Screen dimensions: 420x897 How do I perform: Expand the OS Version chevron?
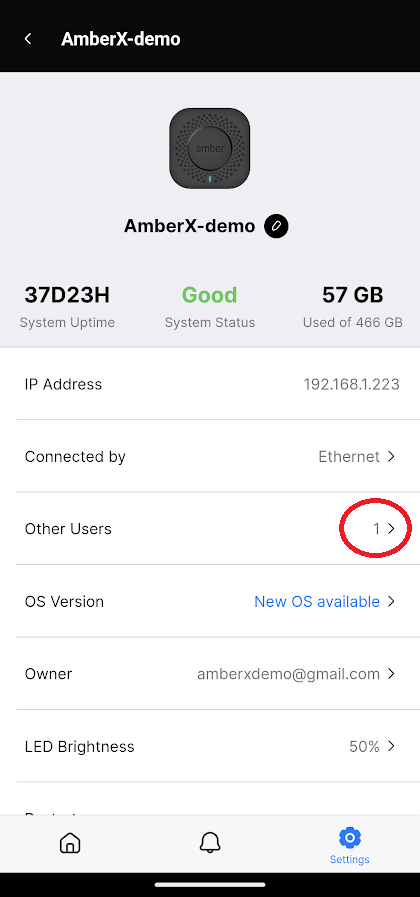(x=391, y=601)
